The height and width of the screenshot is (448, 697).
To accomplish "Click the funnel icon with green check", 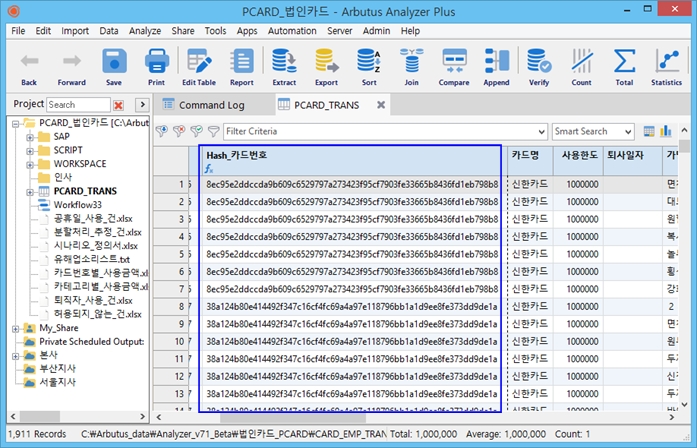I will 196,131.
